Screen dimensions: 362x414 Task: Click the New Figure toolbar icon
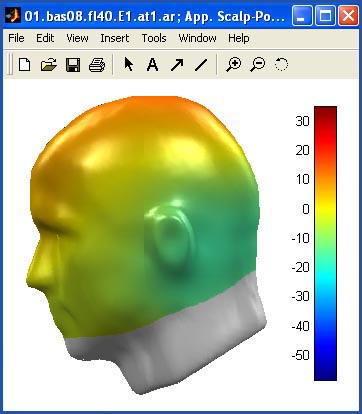pos(25,64)
